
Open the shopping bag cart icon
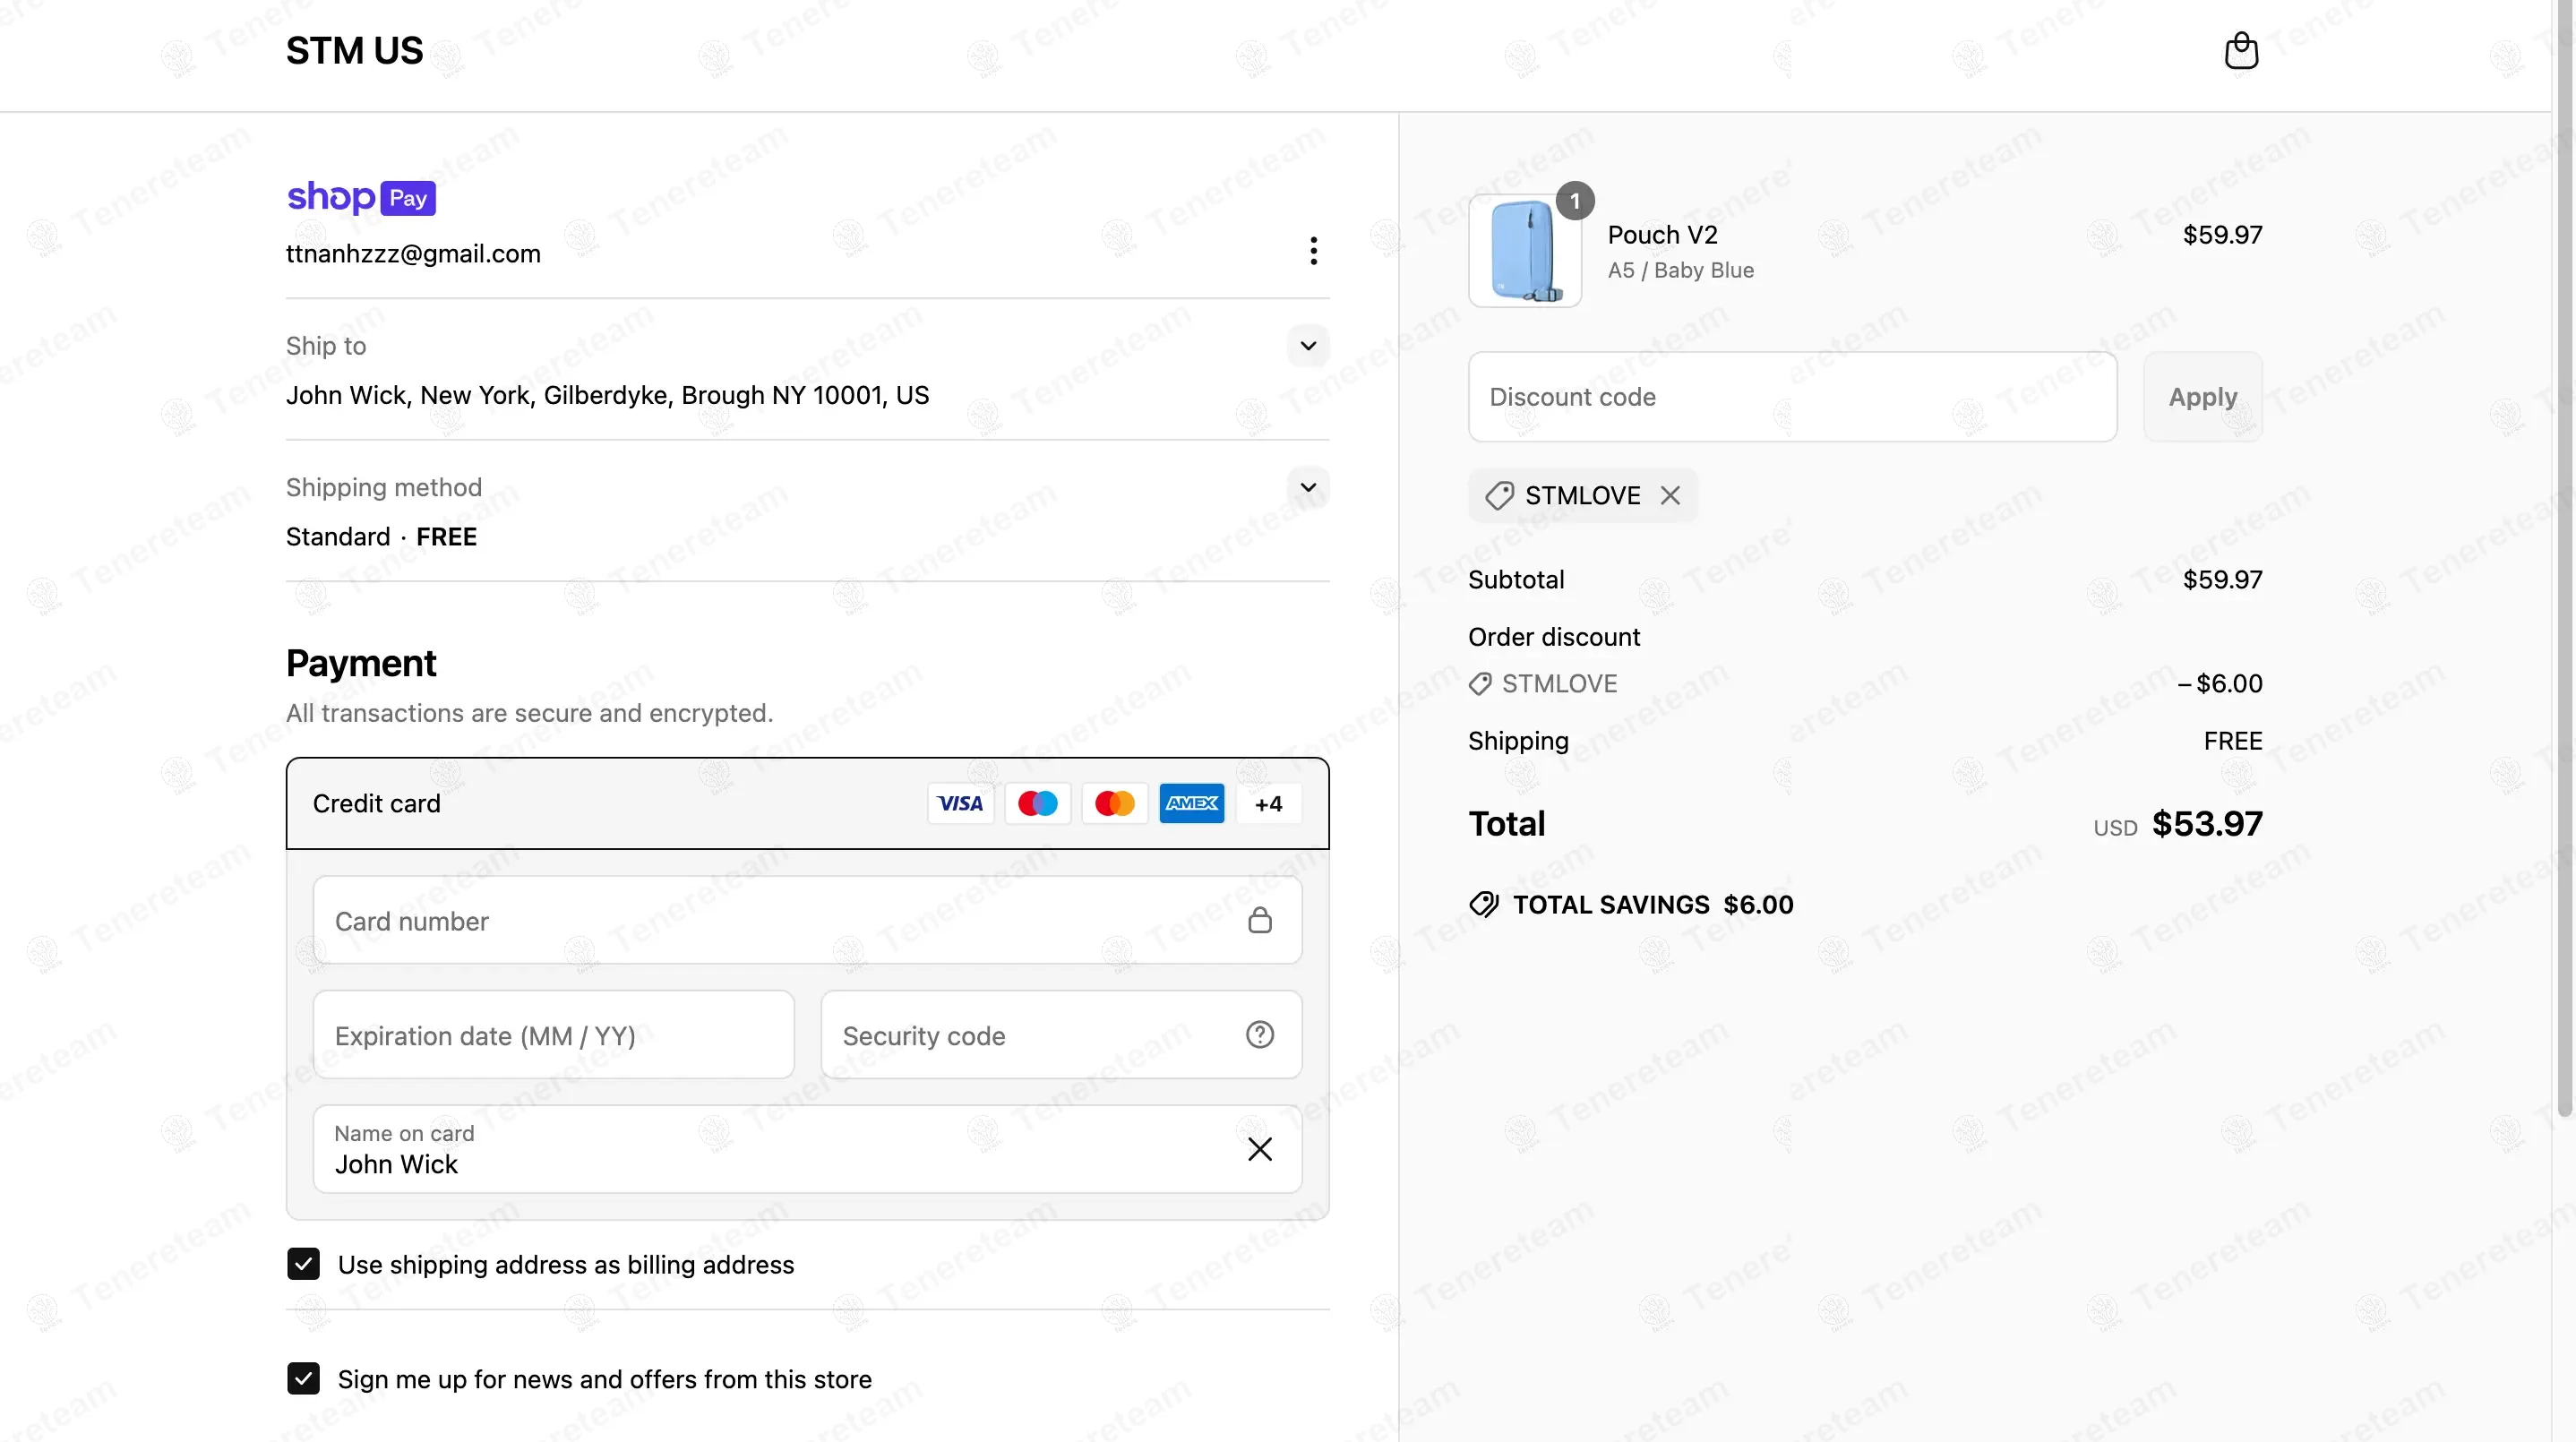coord(2241,50)
